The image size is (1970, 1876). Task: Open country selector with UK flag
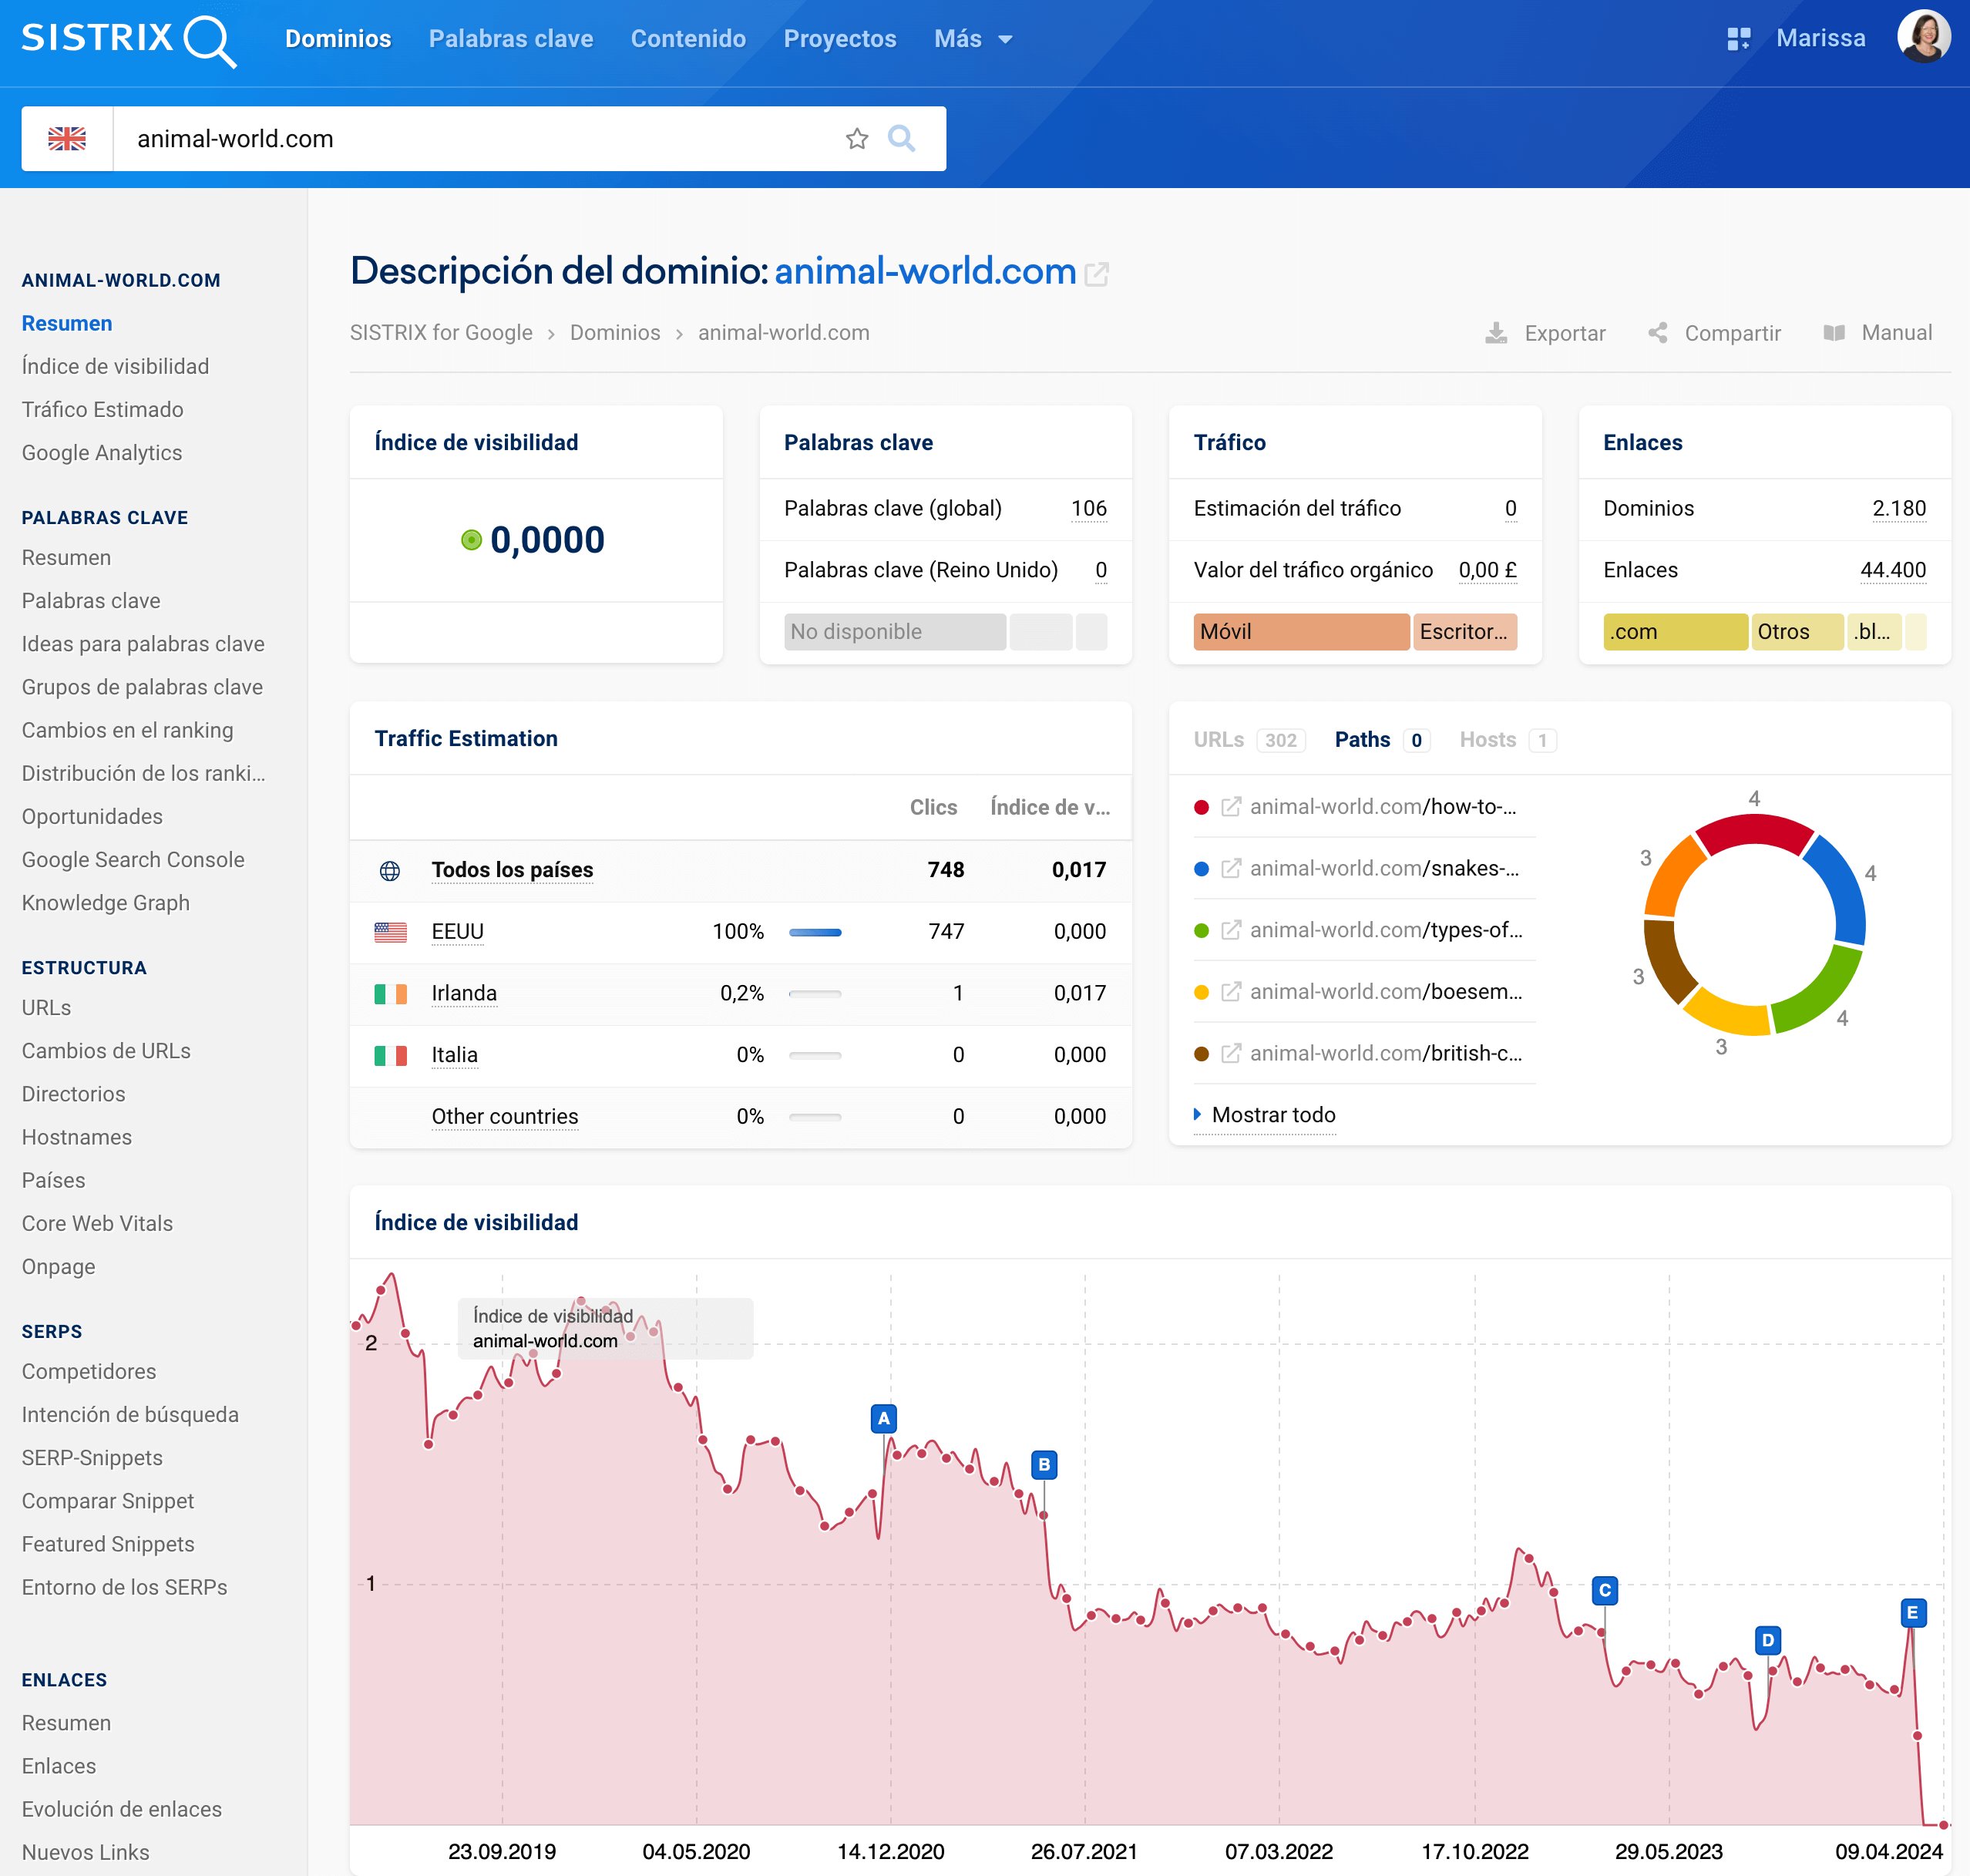[67, 139]
